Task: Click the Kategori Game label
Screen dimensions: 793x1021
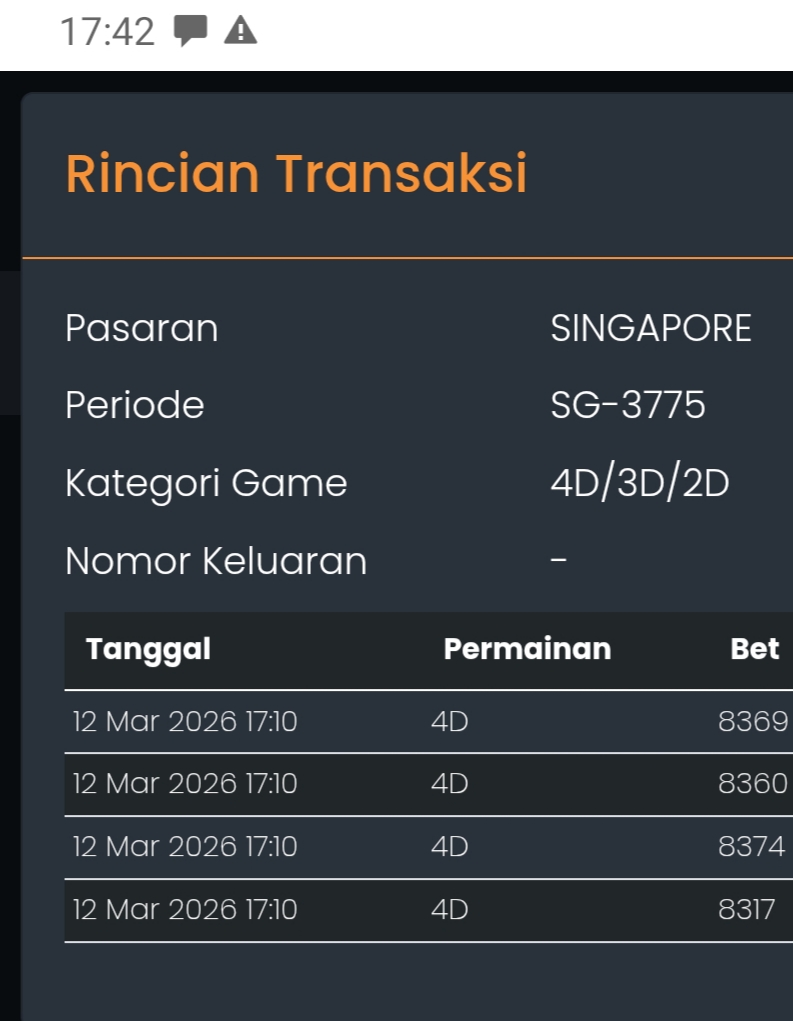Action: click(x=206, y=483)
